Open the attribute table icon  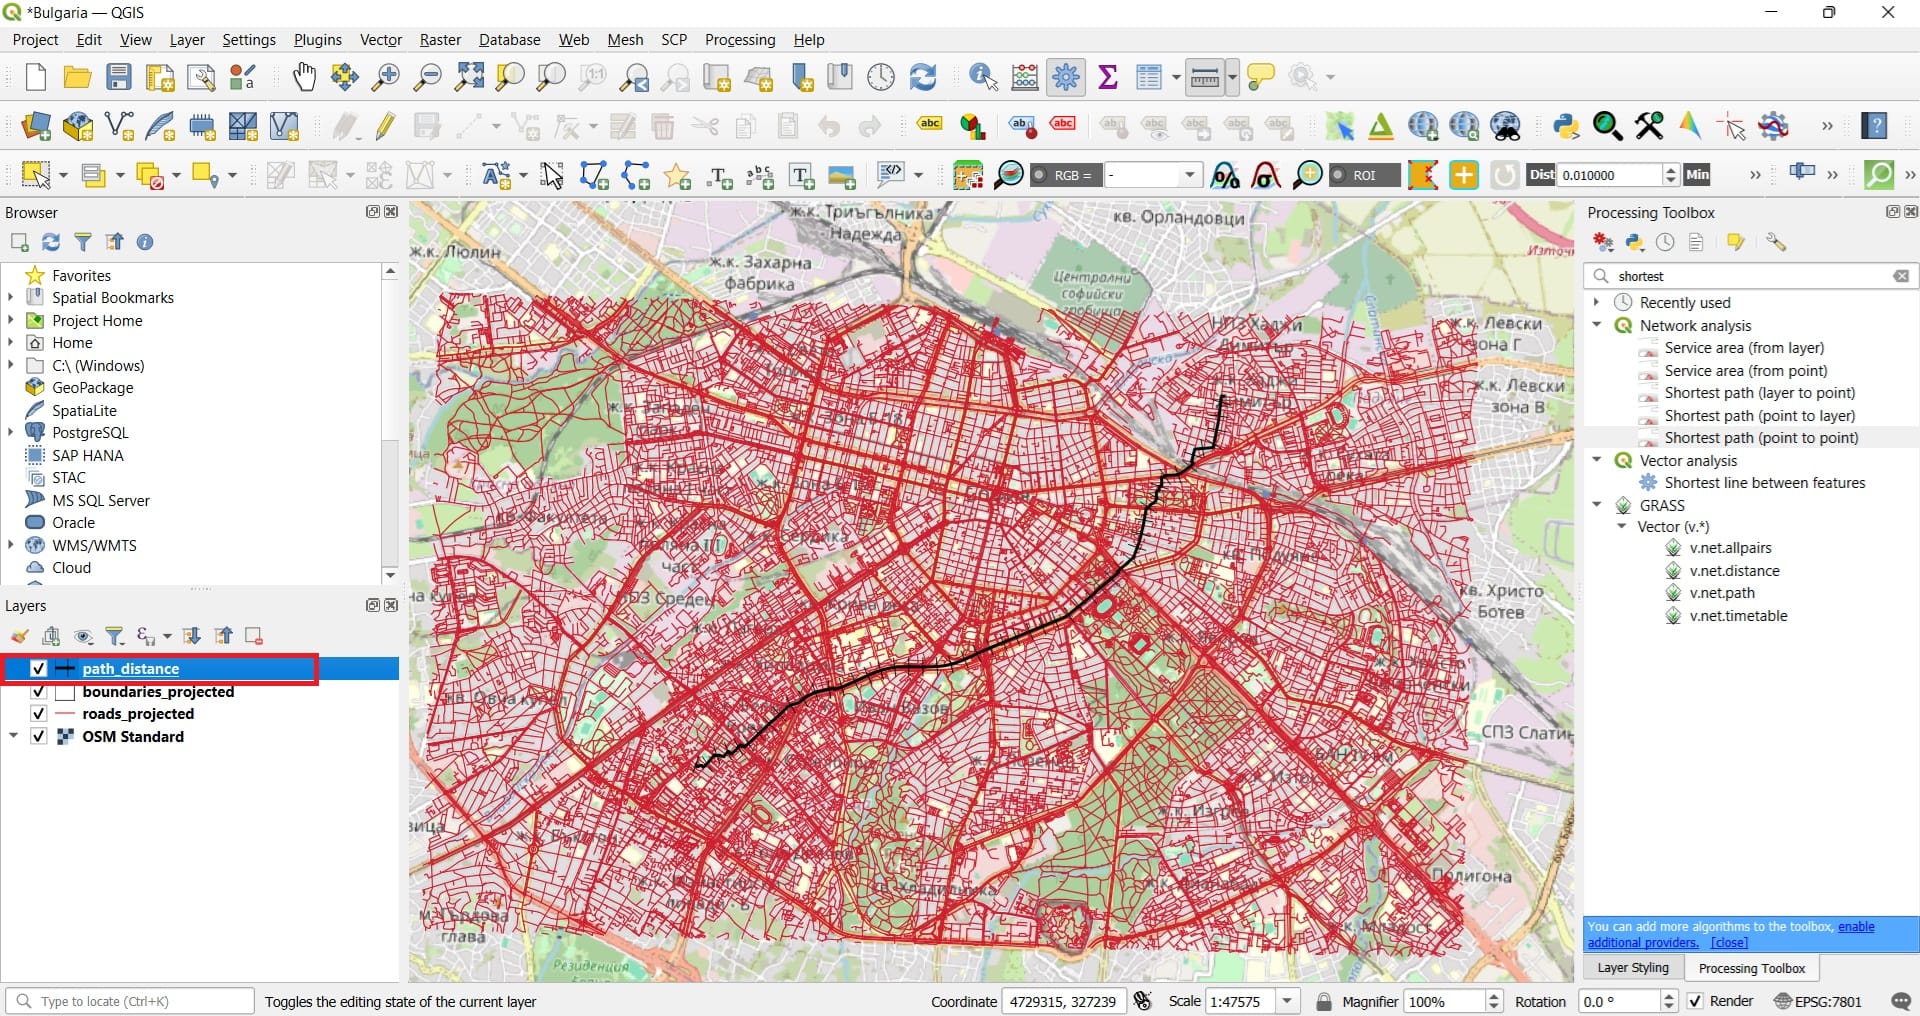1149,77
